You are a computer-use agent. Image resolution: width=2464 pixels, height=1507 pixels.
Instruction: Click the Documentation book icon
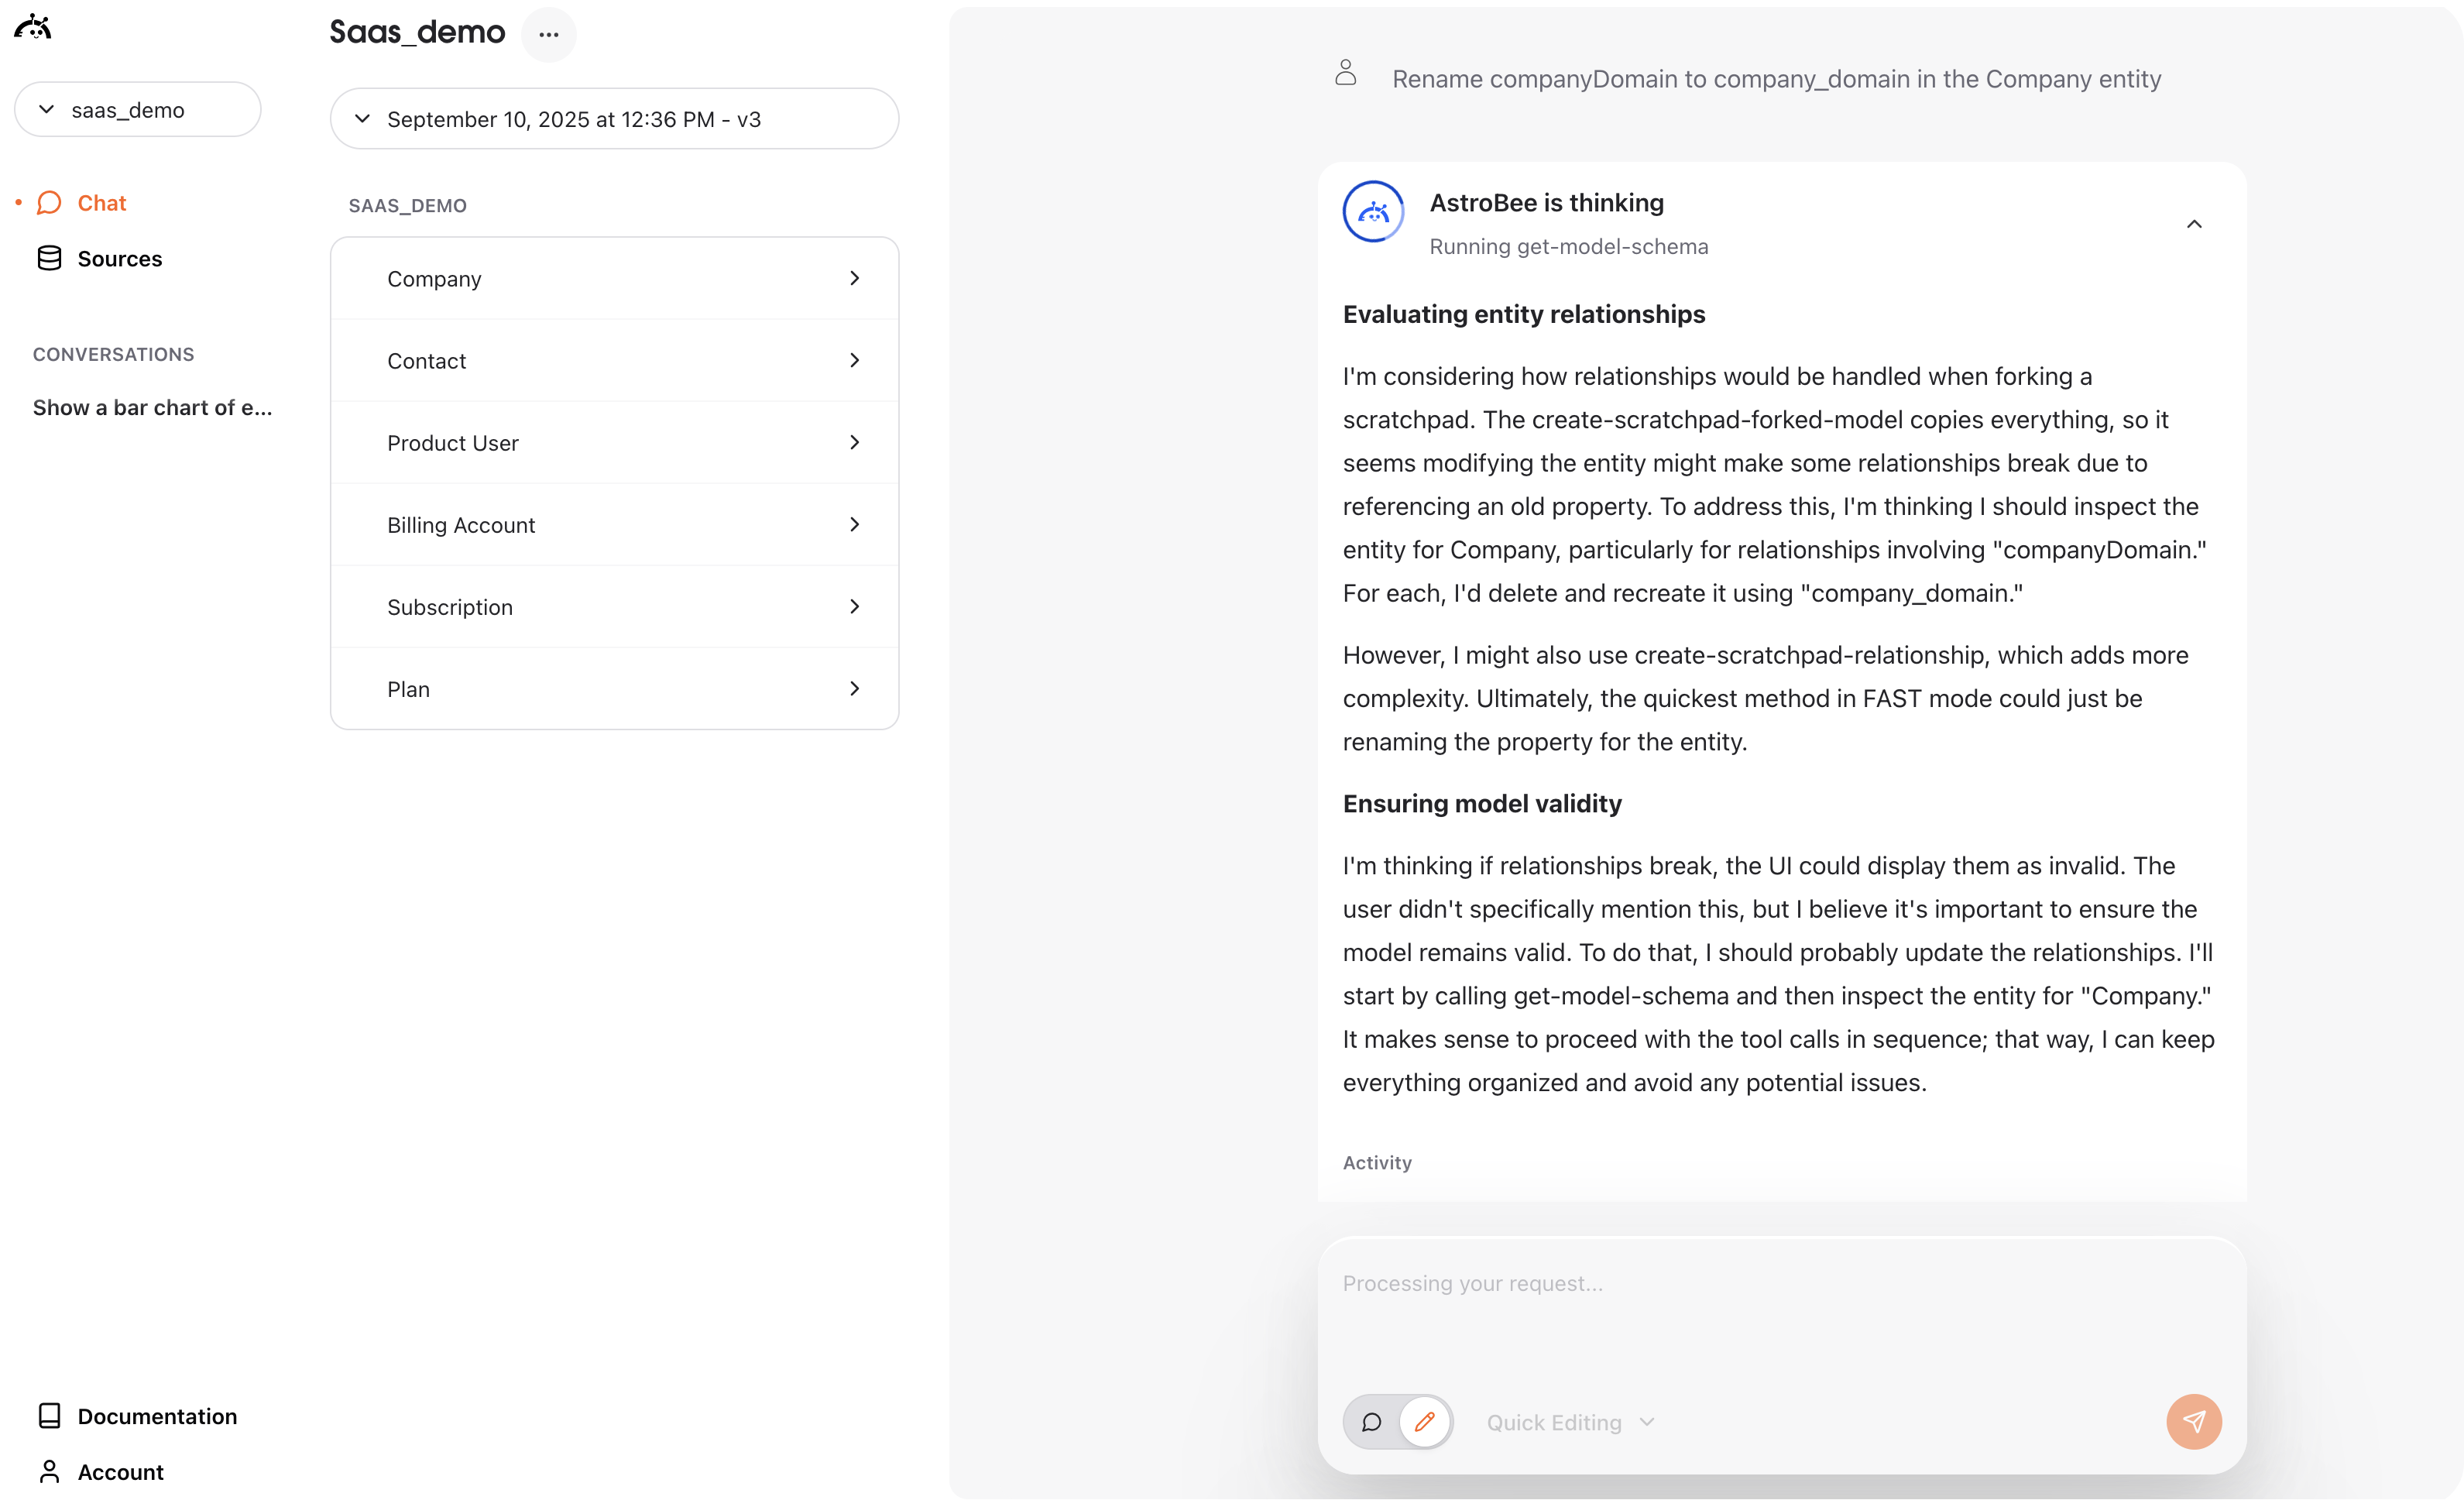coord(49,1416)
